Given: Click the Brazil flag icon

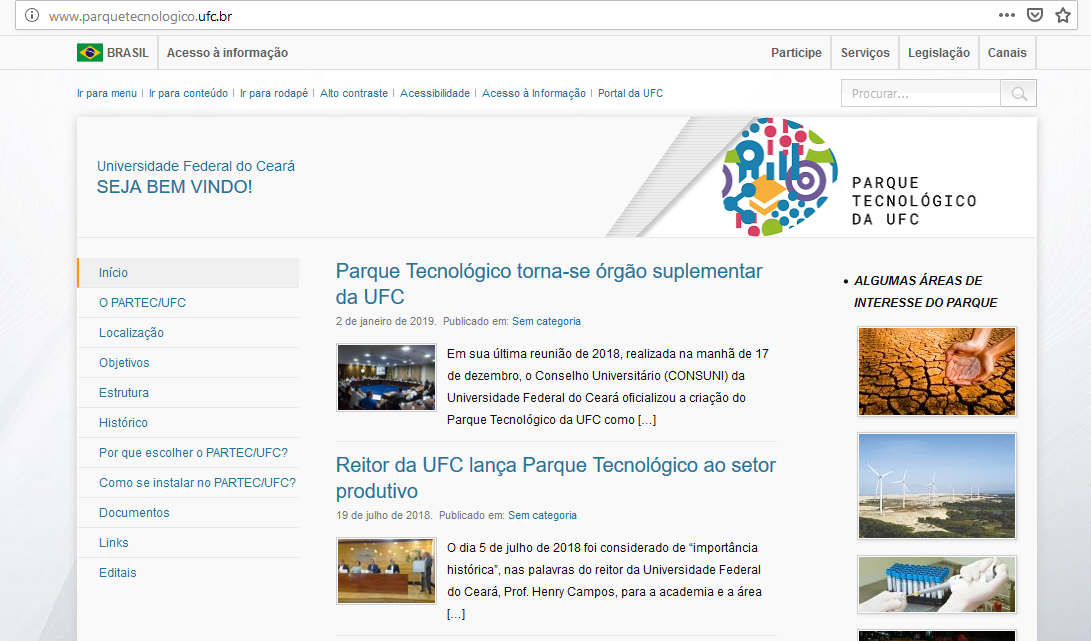Looking at the screenshot, I should (89, 53).
